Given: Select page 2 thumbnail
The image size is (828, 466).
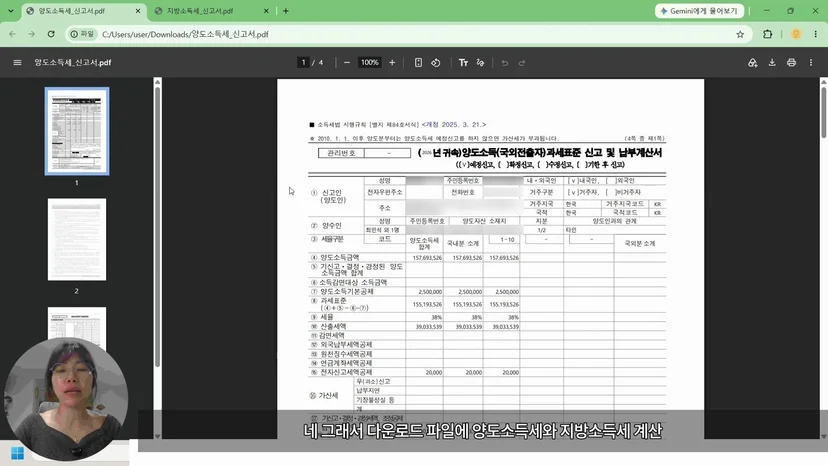Looking at the screenshot, I should [x=77, y=239].
